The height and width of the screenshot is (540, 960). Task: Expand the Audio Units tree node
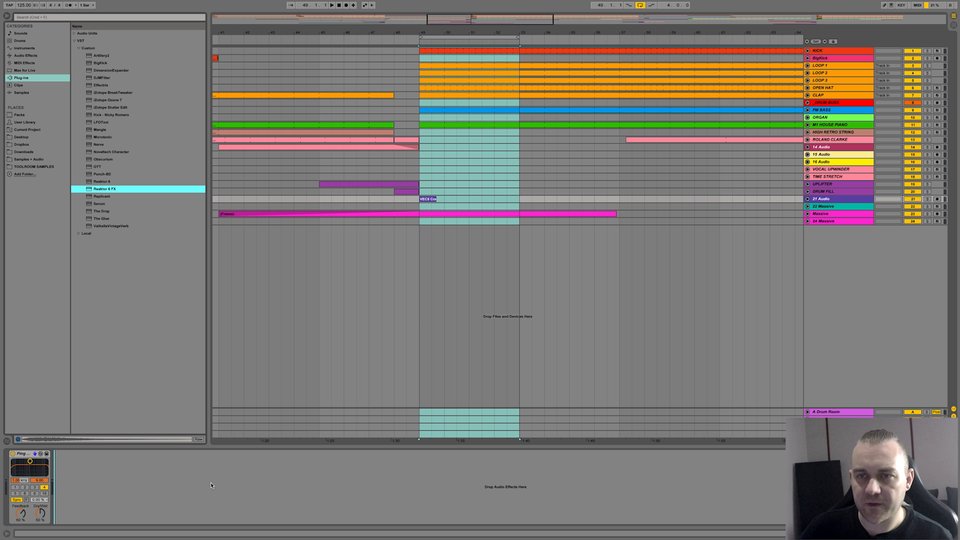tap(74, 33)
